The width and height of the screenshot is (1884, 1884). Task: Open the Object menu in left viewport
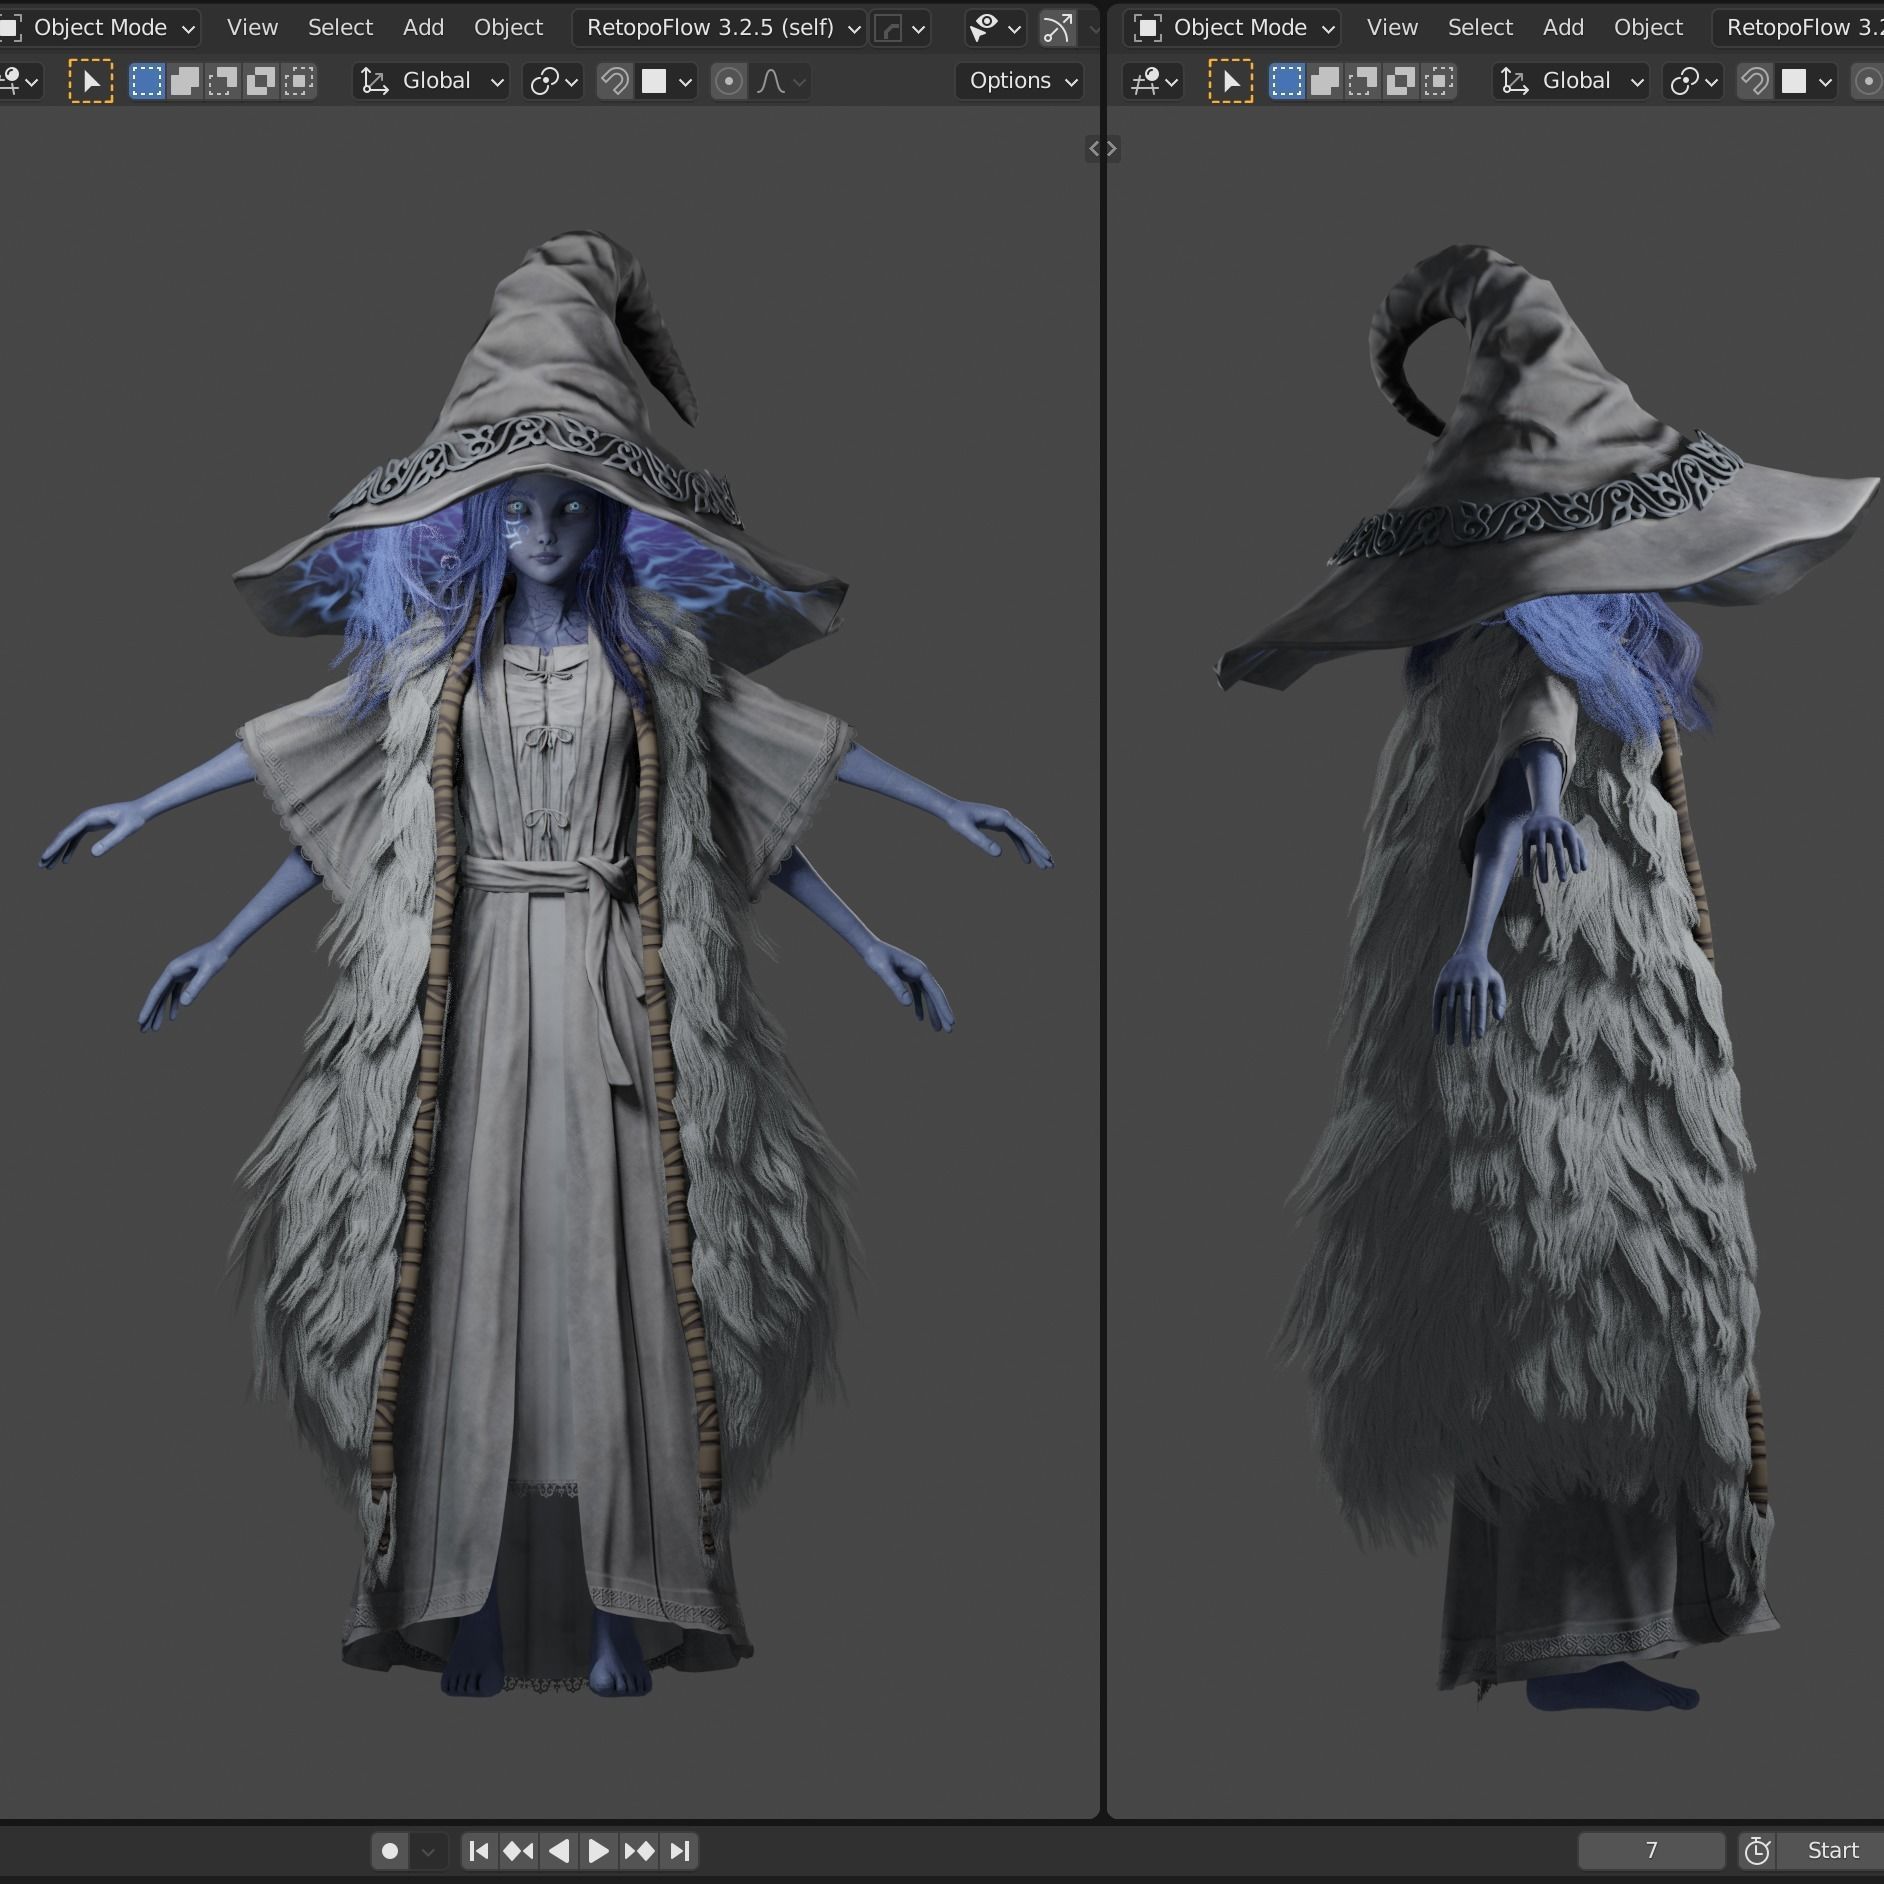(x=508, y=27)
